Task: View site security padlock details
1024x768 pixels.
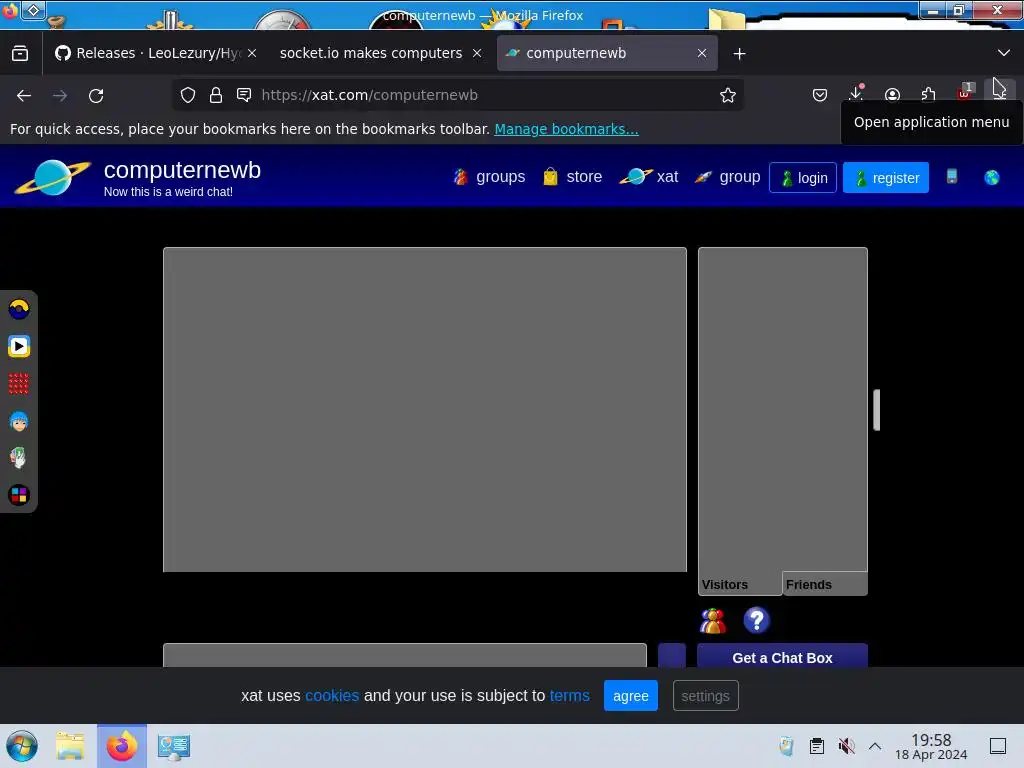Action: [216, 95]
